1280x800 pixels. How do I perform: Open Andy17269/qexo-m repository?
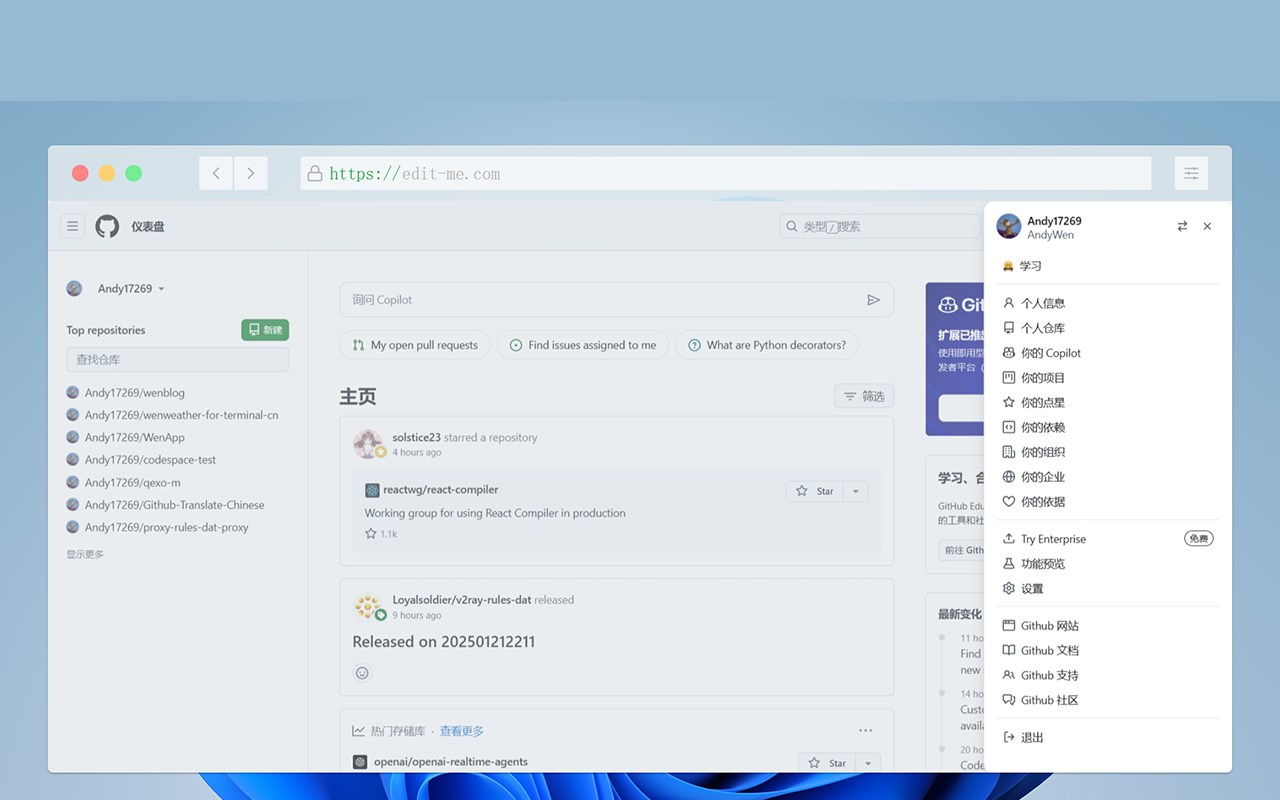point(133,483)
